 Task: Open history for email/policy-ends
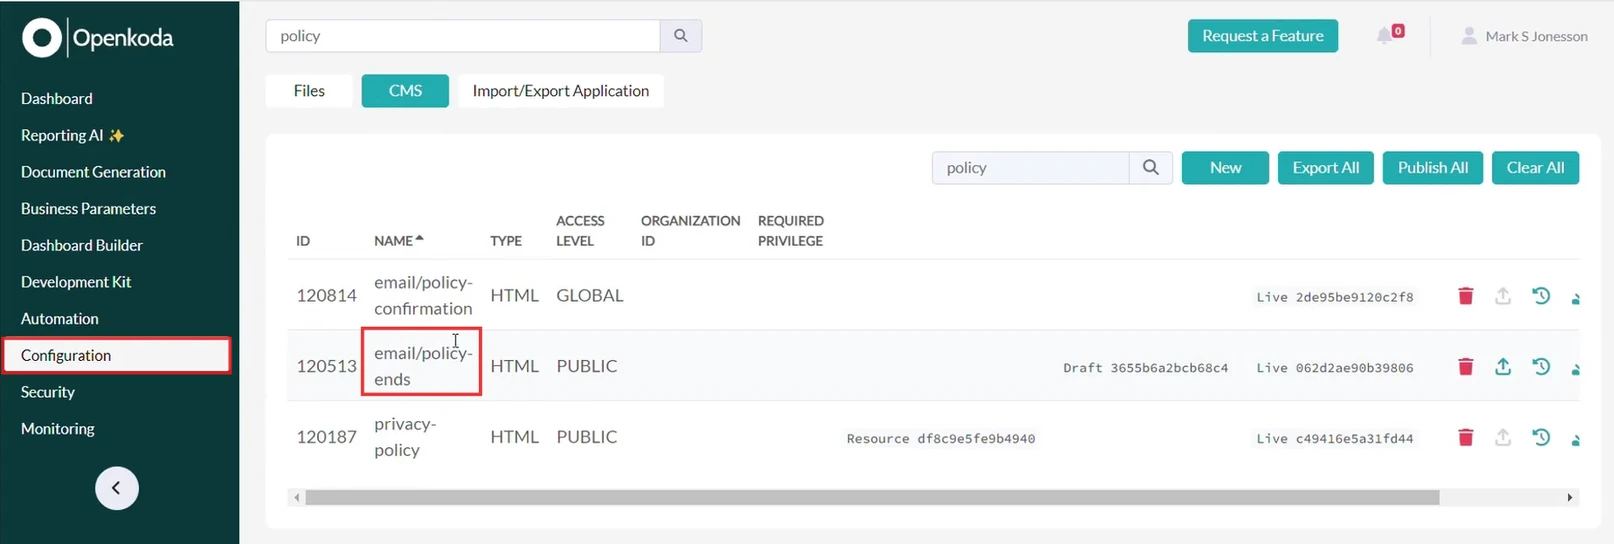[x=1541, y=367]
